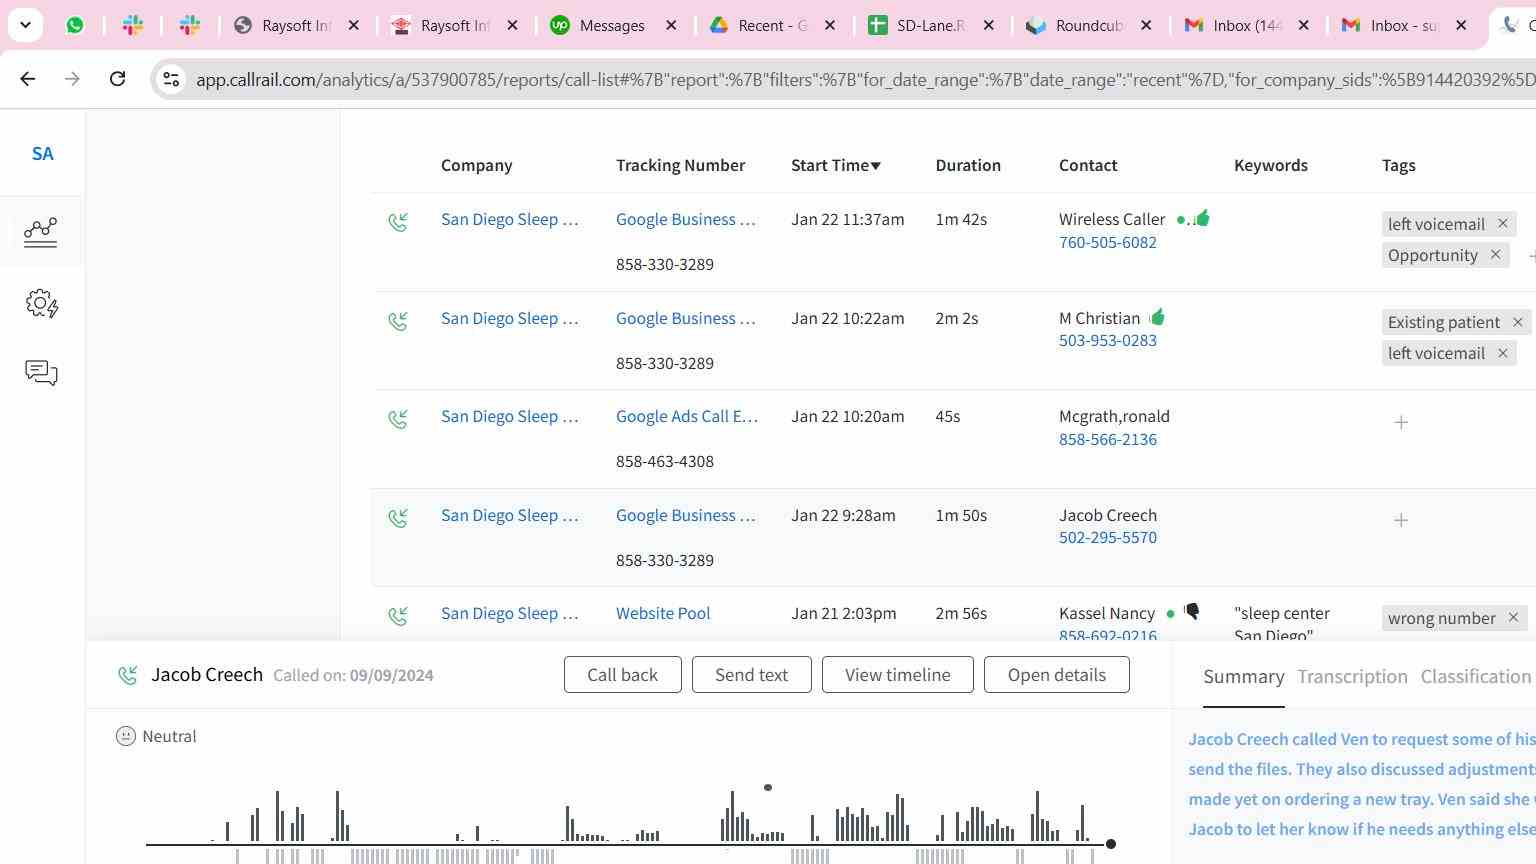Remove left voicemail tag from M Christian row

1502,352
